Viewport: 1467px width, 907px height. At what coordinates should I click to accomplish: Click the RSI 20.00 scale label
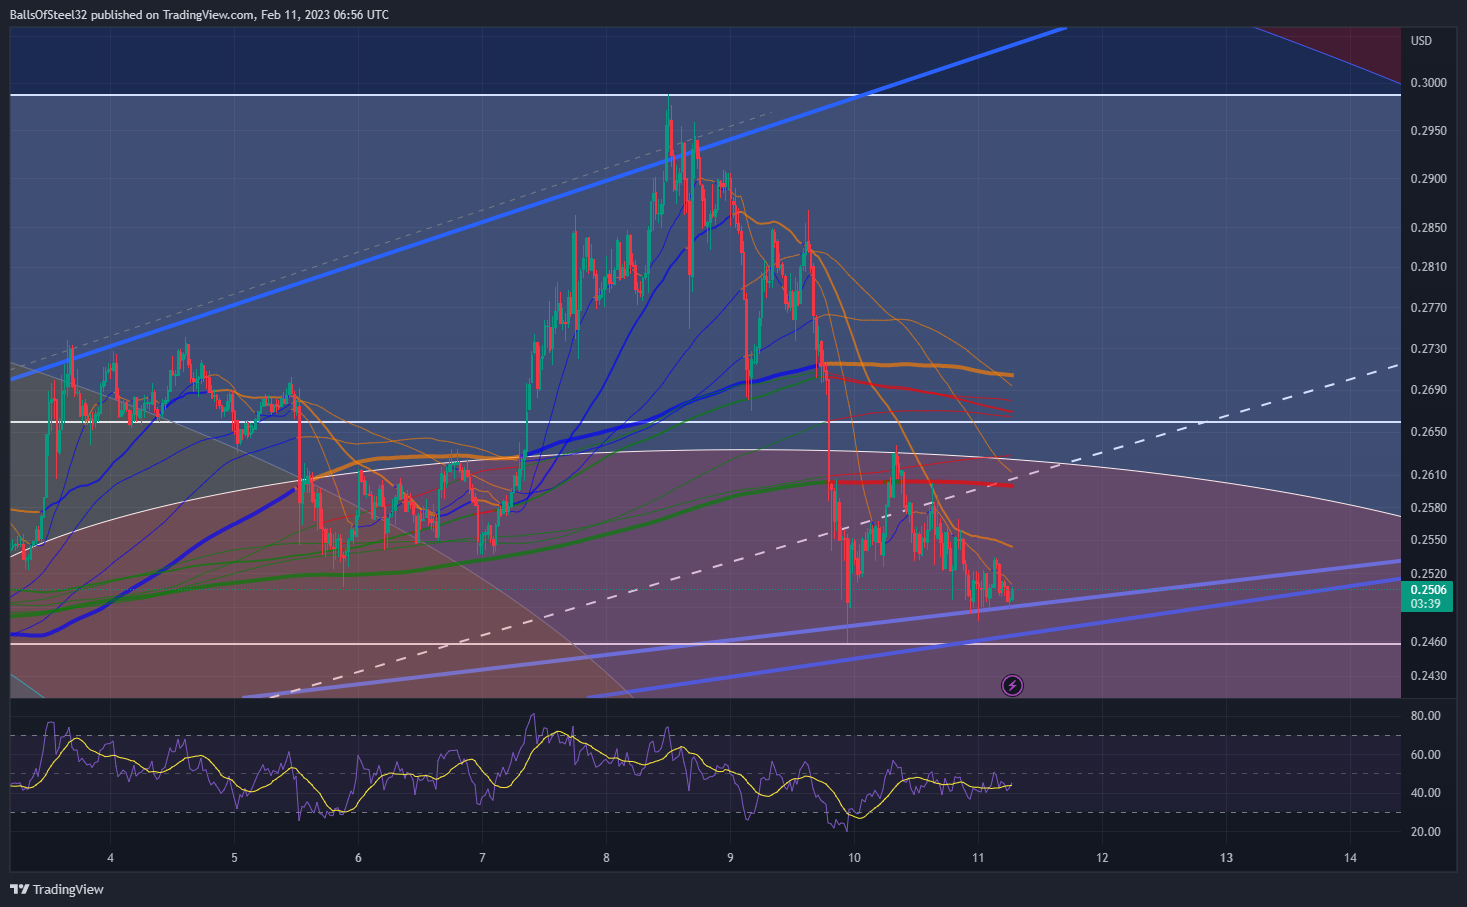[x=1426, y=832]
